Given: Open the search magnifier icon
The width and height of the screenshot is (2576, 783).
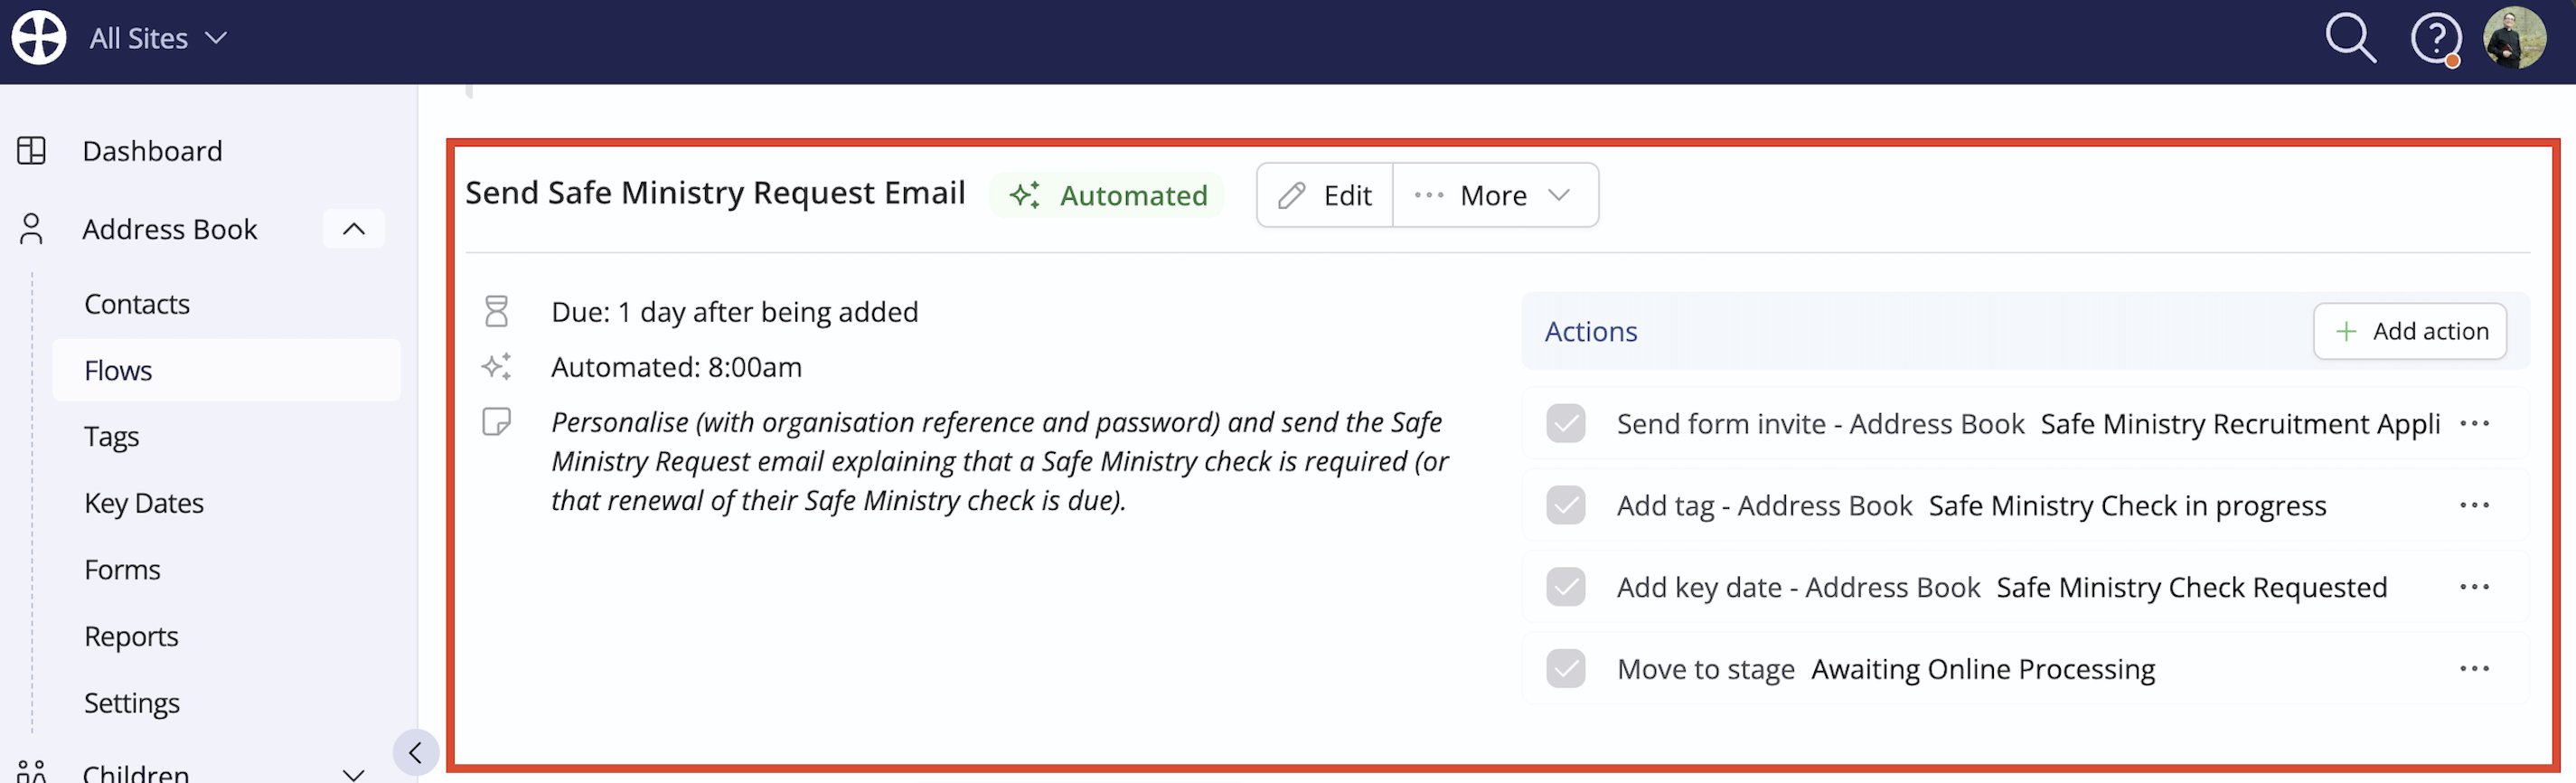Looking at the screenshot, I should pos(2350,39).
